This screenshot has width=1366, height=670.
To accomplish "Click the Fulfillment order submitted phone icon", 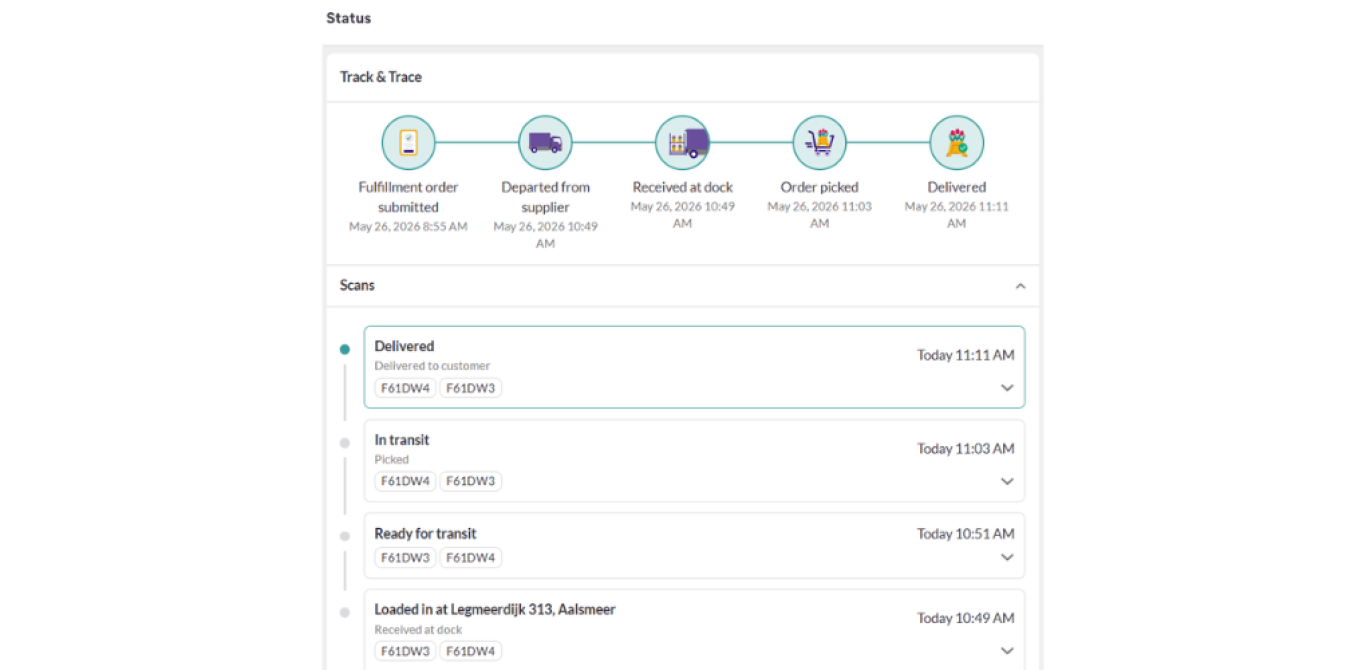I will [x=408, y=143].
